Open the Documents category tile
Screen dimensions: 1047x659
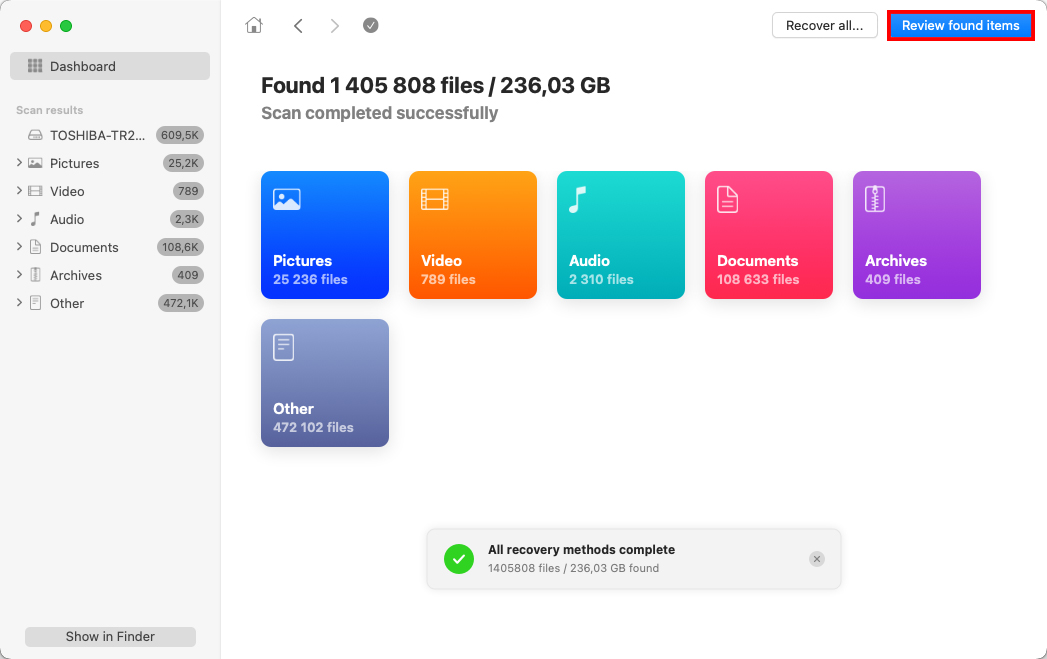coord(769,235)
